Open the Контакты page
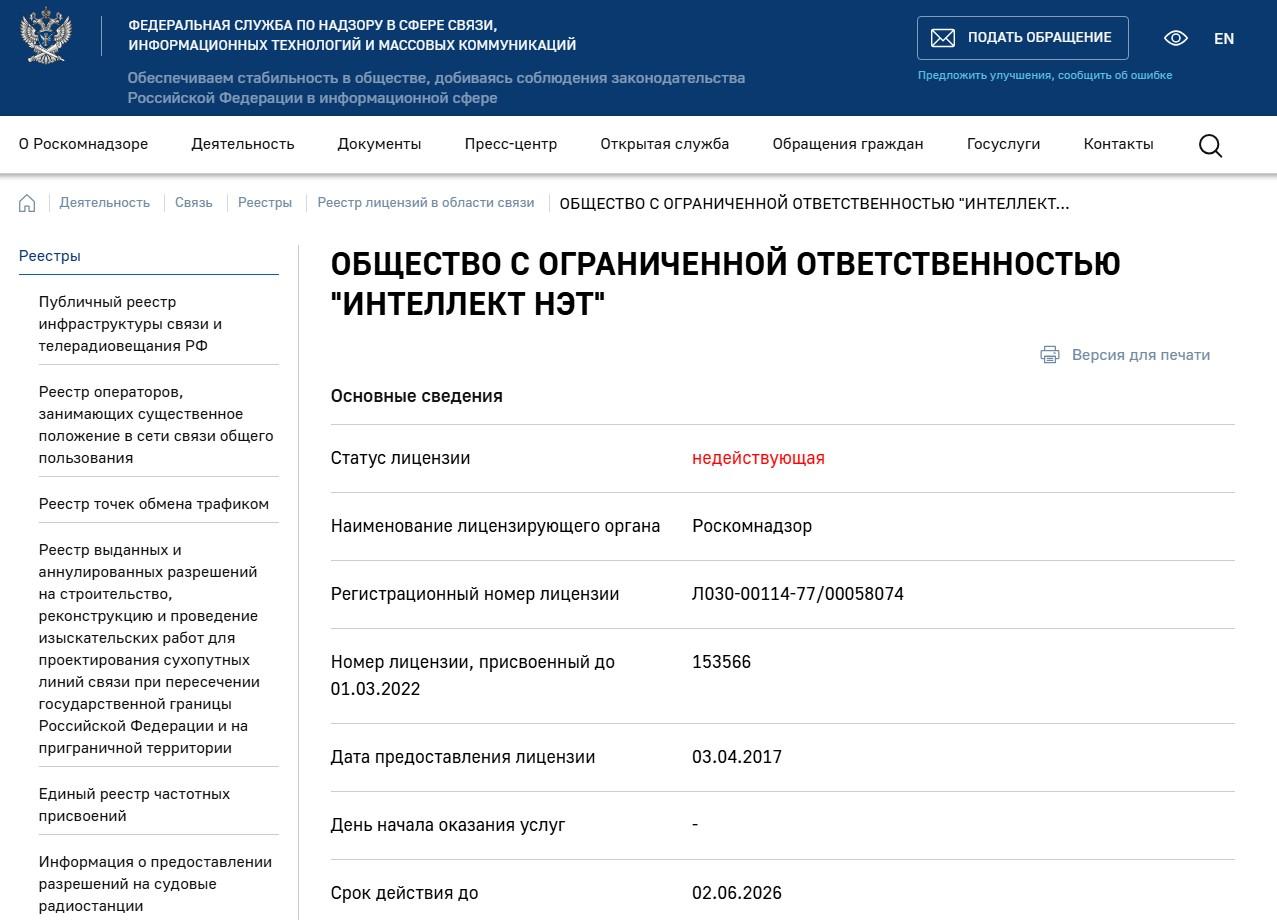The image size is (1277, 920). tap(1118, 144)
